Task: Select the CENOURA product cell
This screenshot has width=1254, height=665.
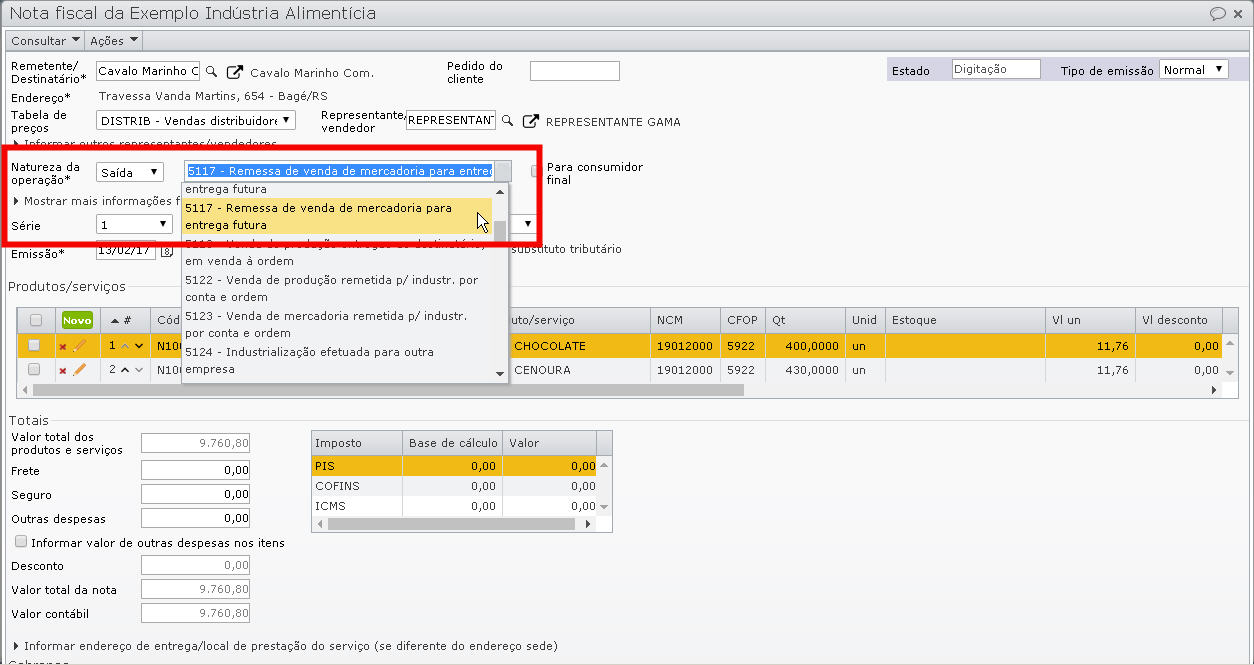Action: pos(580,370)
